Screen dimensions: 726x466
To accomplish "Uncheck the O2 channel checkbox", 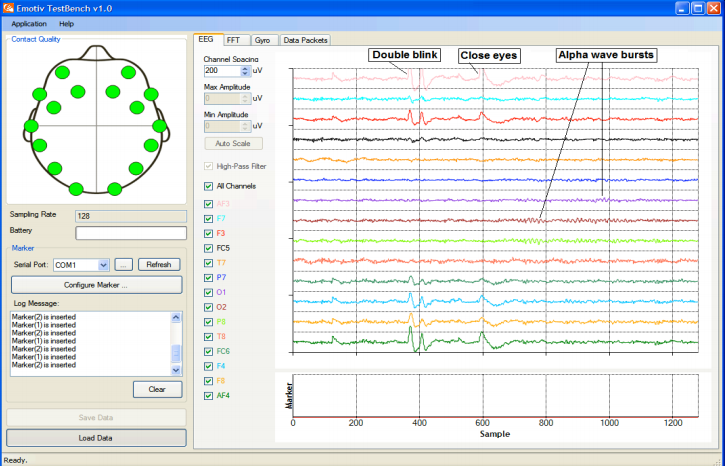I will [x=208, y=308].
